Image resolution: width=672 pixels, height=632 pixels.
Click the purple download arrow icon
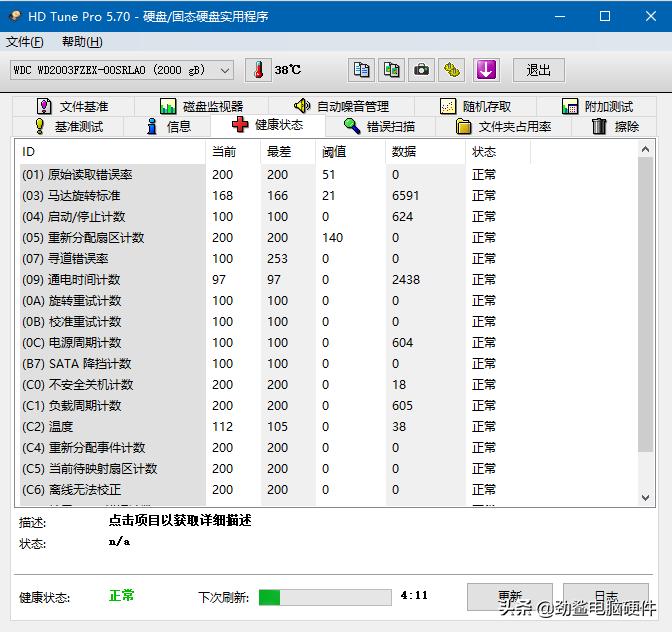[x=486, y=70]
